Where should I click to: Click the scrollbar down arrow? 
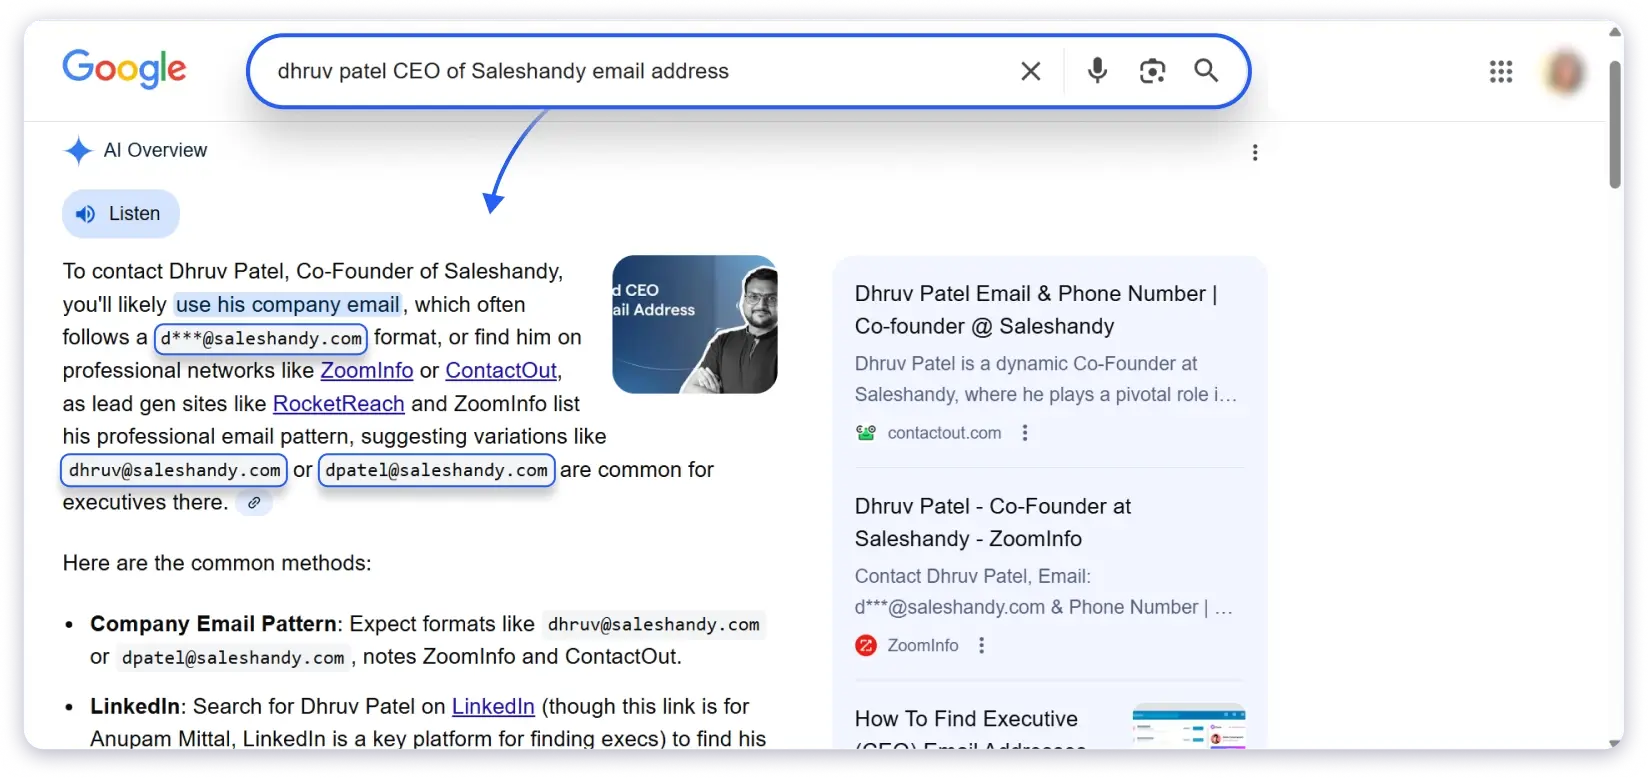(1615, 743)
